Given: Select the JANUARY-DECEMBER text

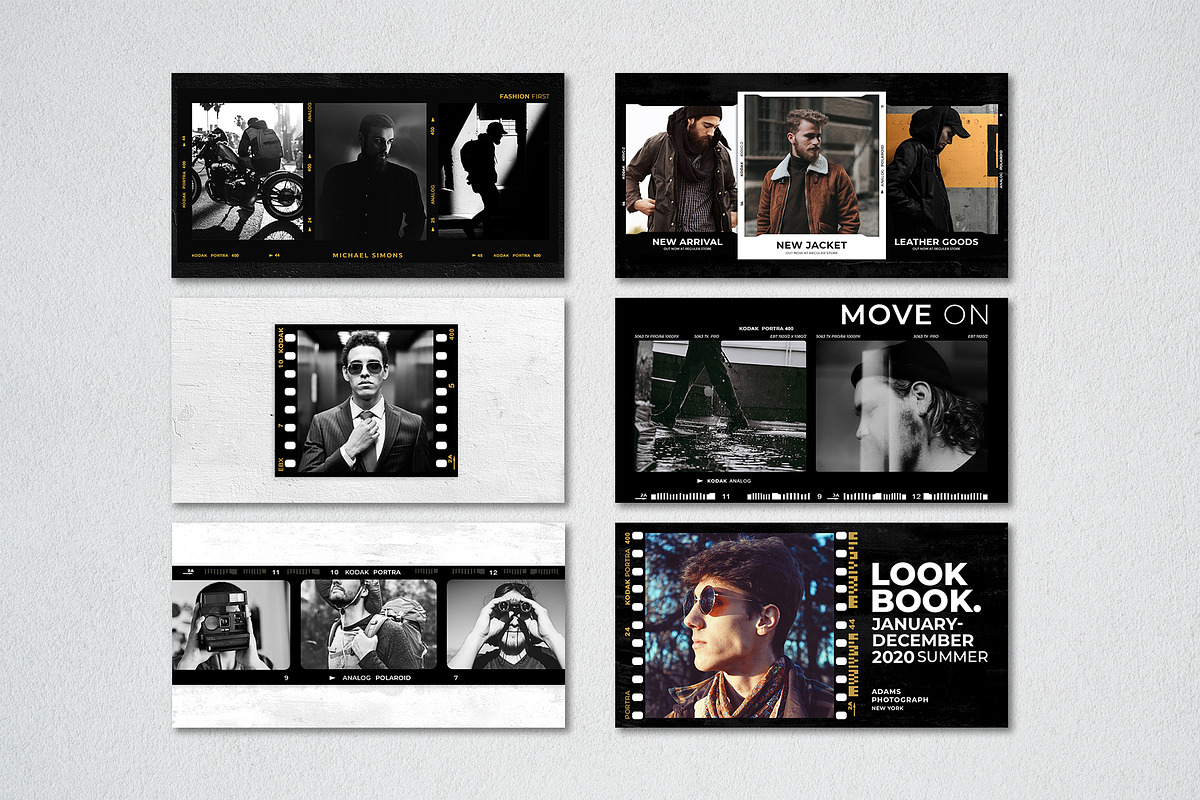Looking at the screenshot, I should pos(922,631).
